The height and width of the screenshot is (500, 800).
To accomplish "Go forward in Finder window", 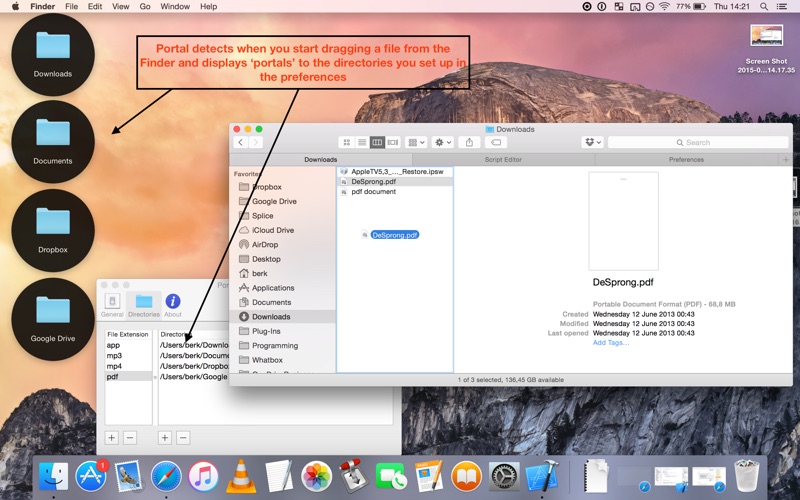I will point(256,142).
